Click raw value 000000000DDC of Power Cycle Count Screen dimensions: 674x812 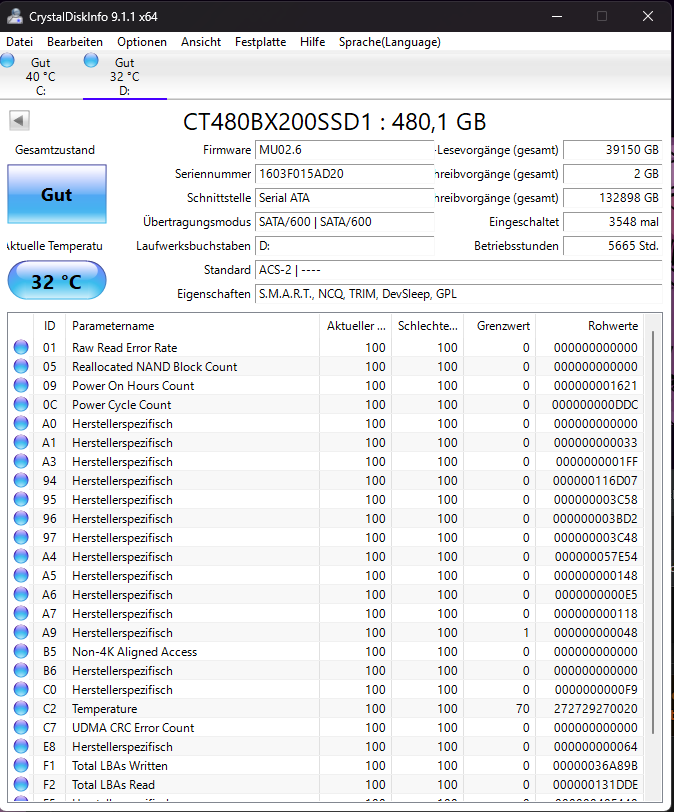(x=595, y=404)
